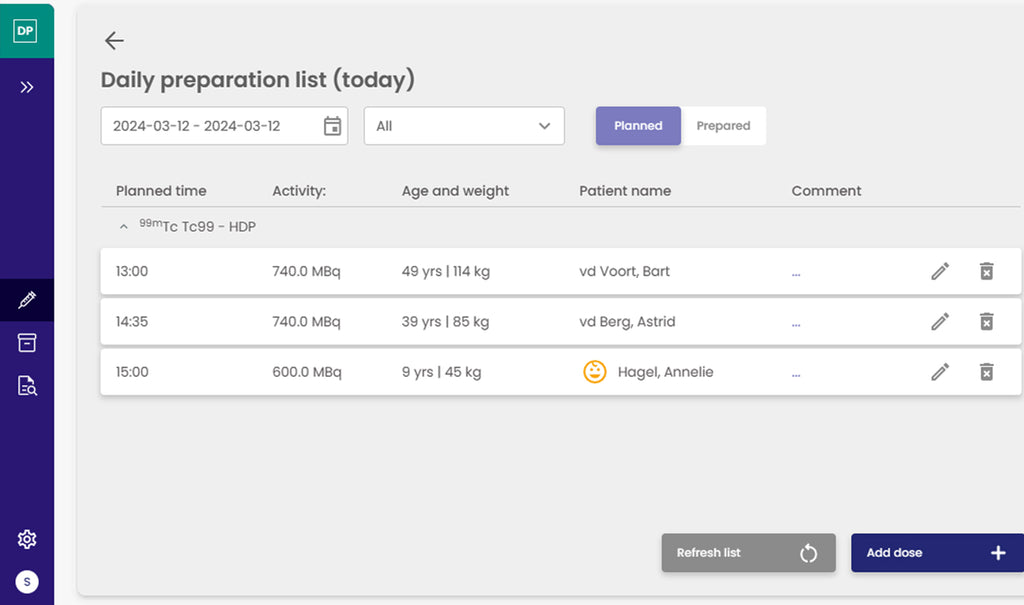
Task: Edit the 13:00 dose for vd Voort, Bart
Action: [939, 271]
